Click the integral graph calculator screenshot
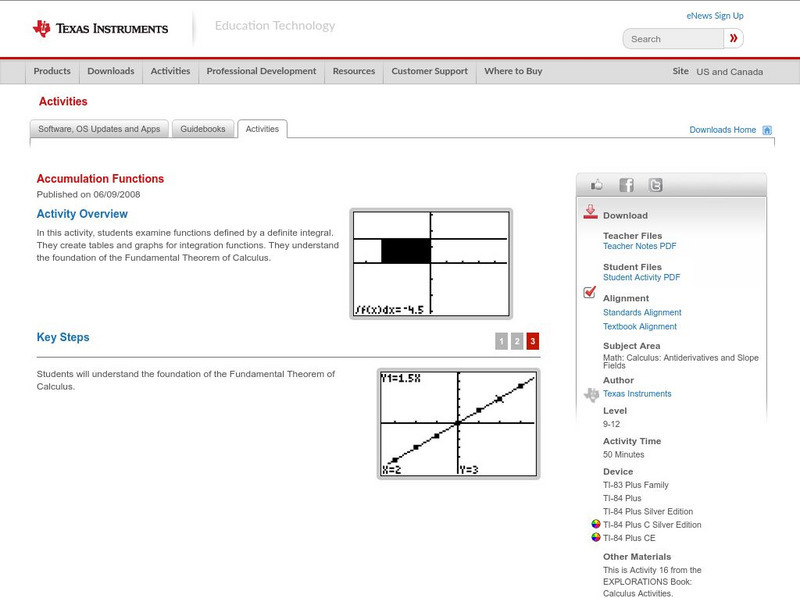 pos(431,264)
